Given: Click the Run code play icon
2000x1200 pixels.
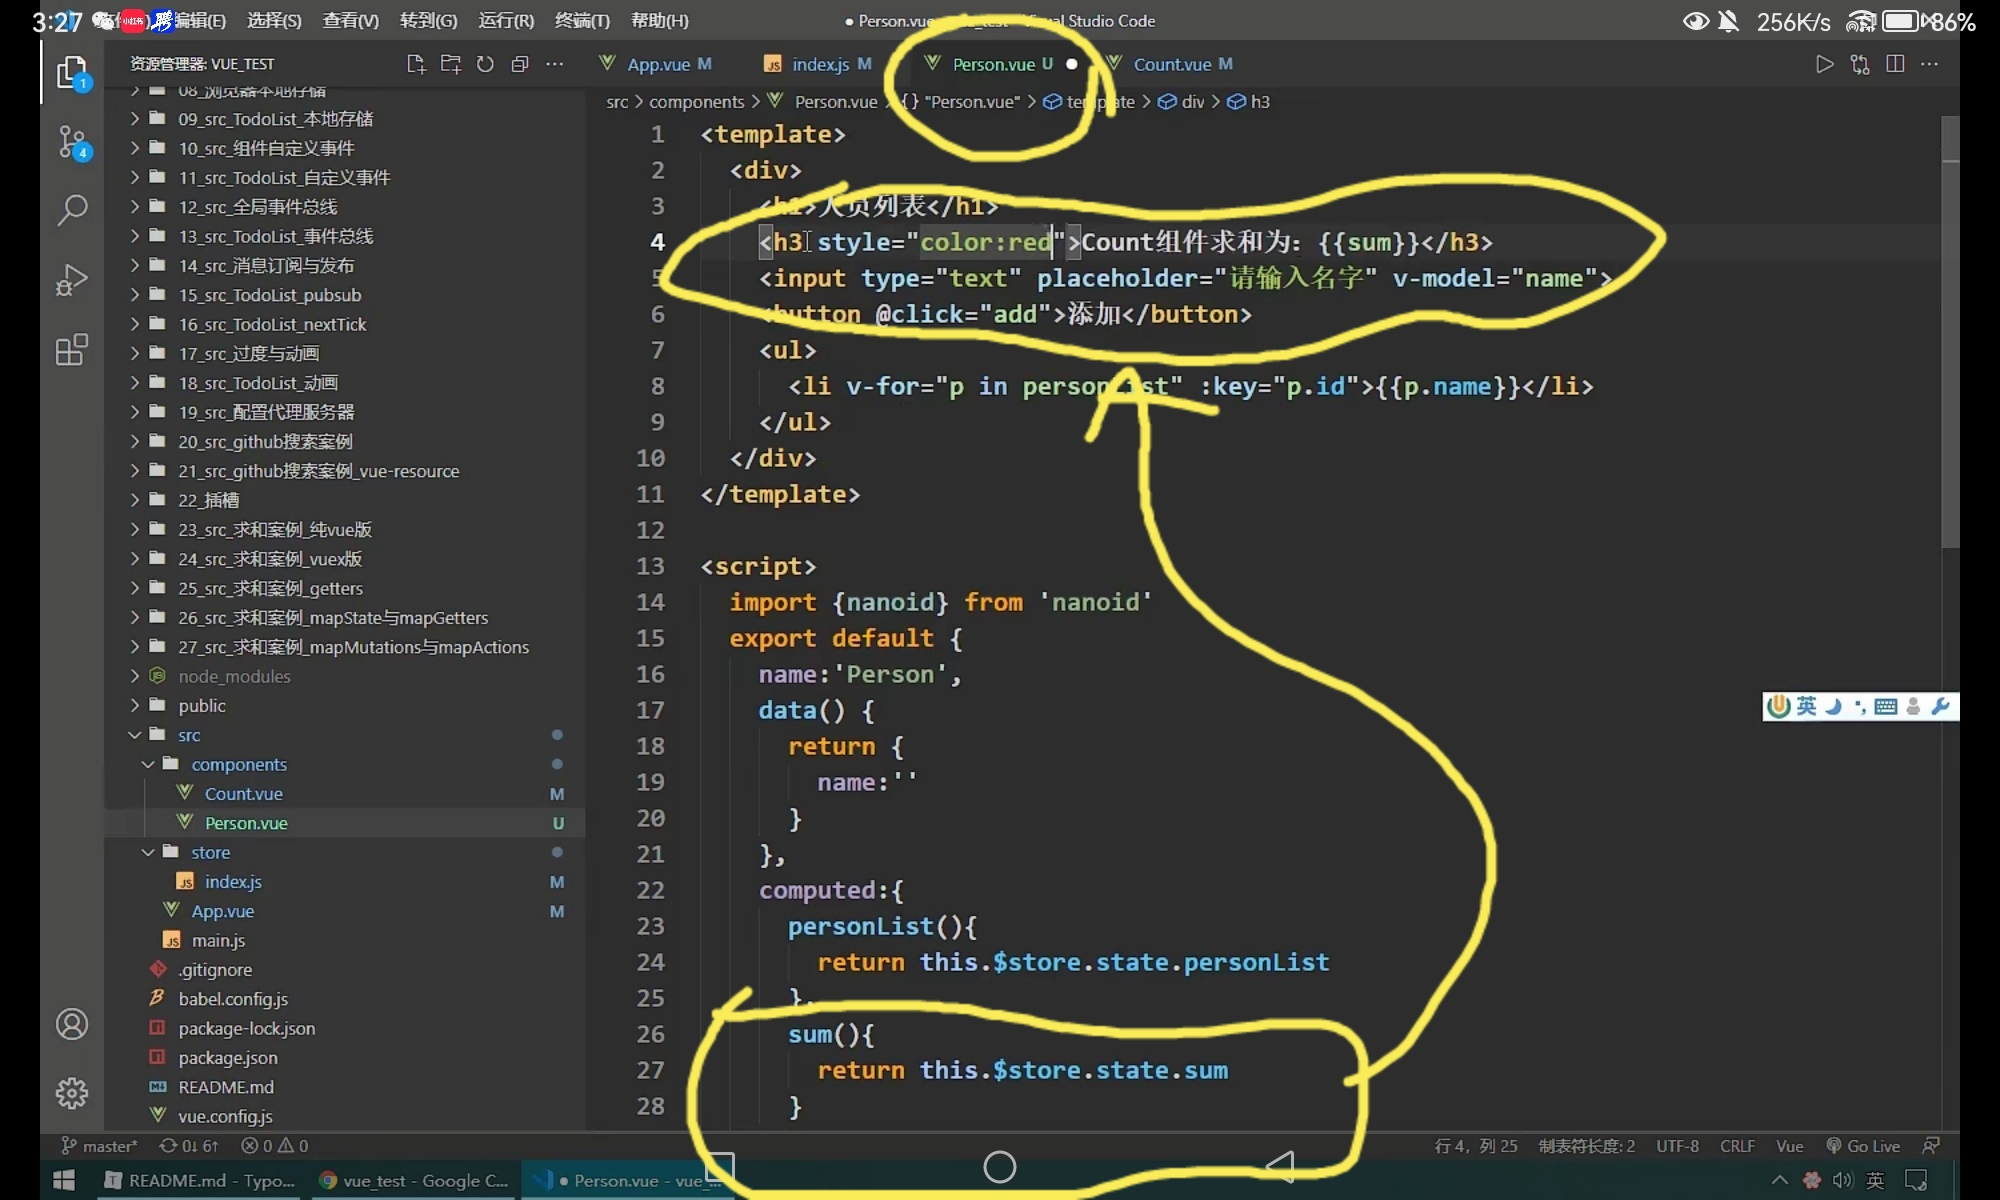Looking at the screenshot, I should point(1824,64).
